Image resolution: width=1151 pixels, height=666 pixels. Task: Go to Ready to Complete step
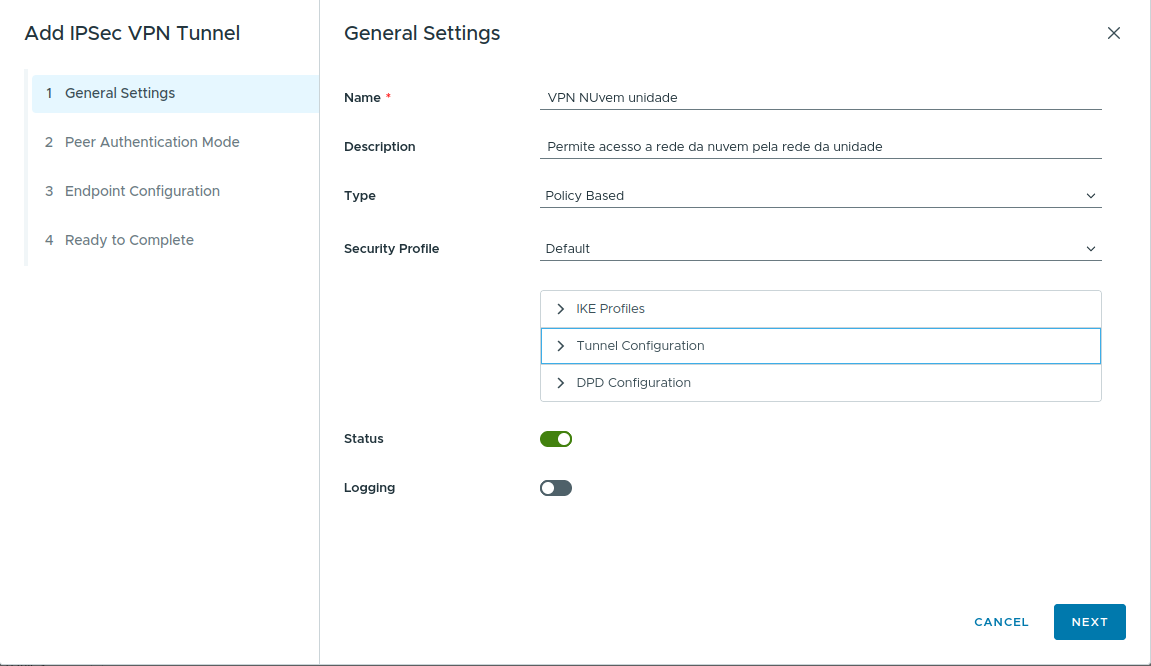pyautogui.click(x=129, y=241)
